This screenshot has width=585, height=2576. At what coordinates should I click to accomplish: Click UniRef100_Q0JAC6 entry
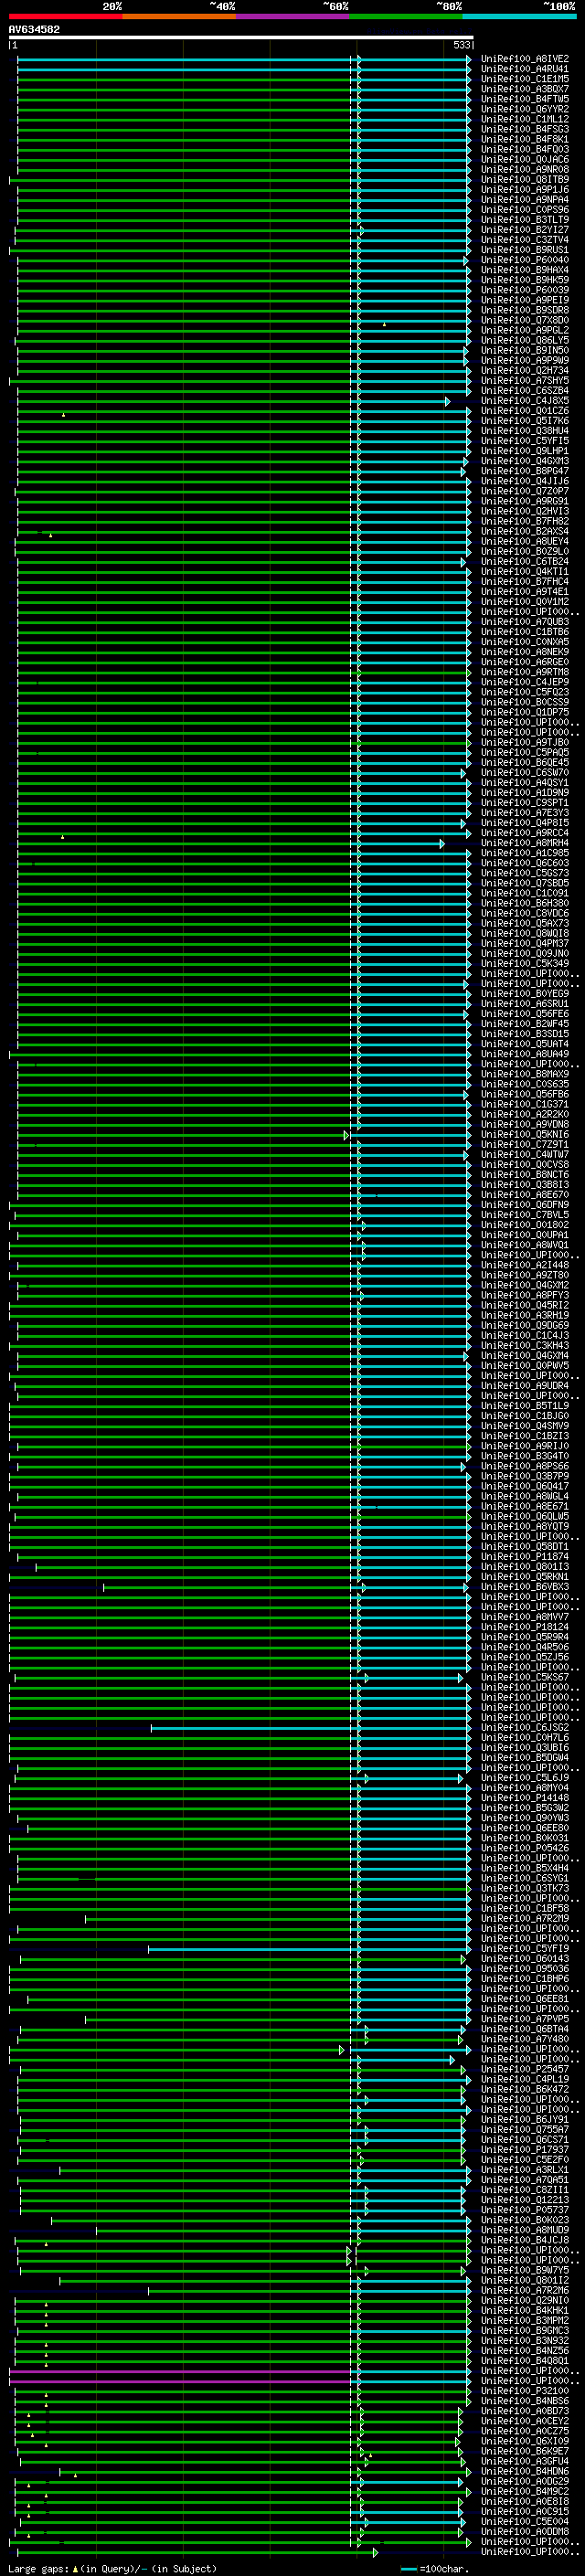pos(525,160)
